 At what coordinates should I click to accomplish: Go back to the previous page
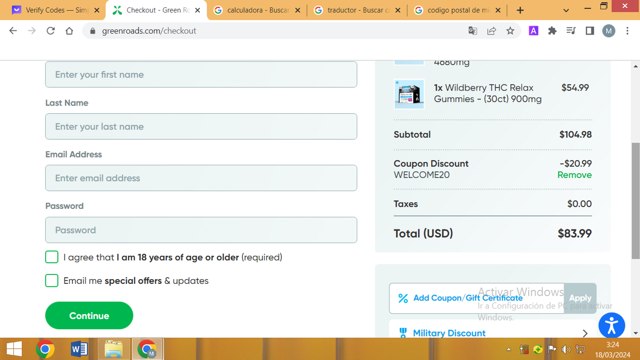tap(13, 31)
